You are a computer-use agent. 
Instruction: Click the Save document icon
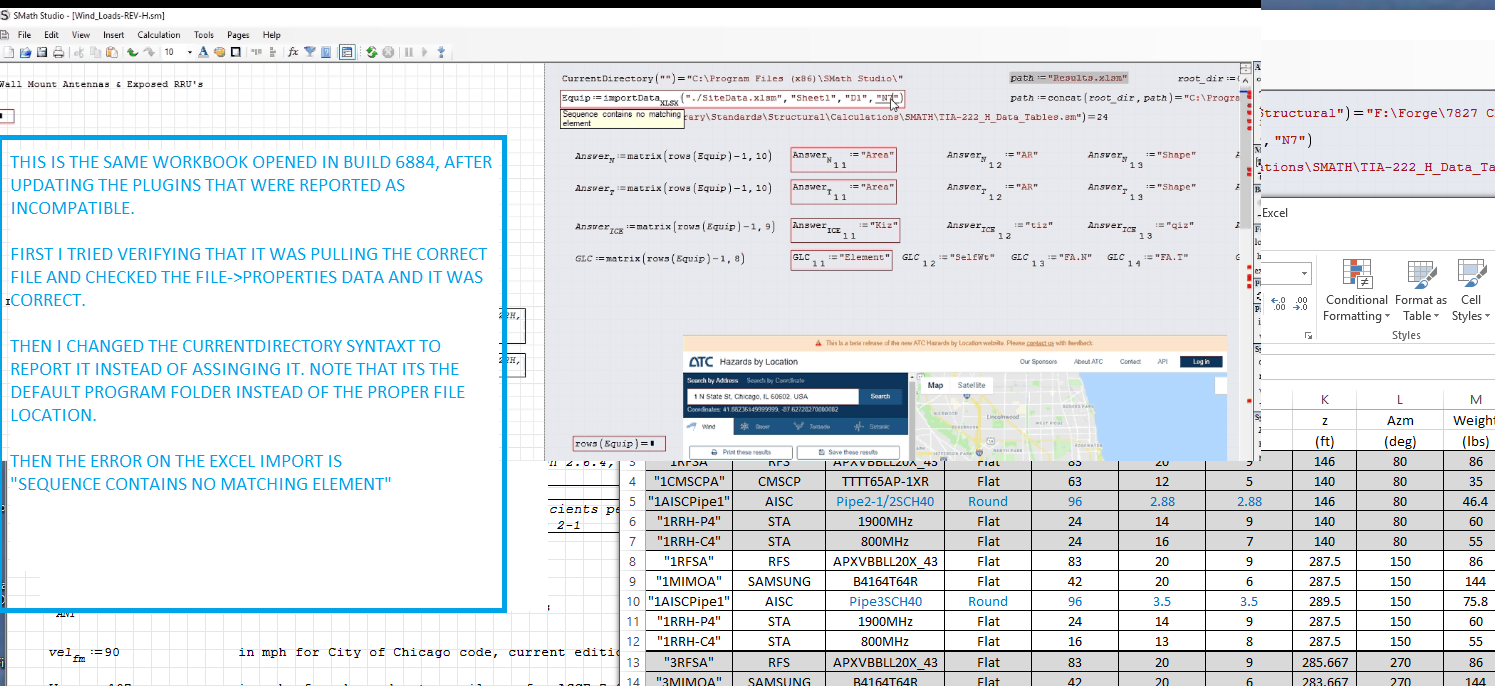coord(42,52)
